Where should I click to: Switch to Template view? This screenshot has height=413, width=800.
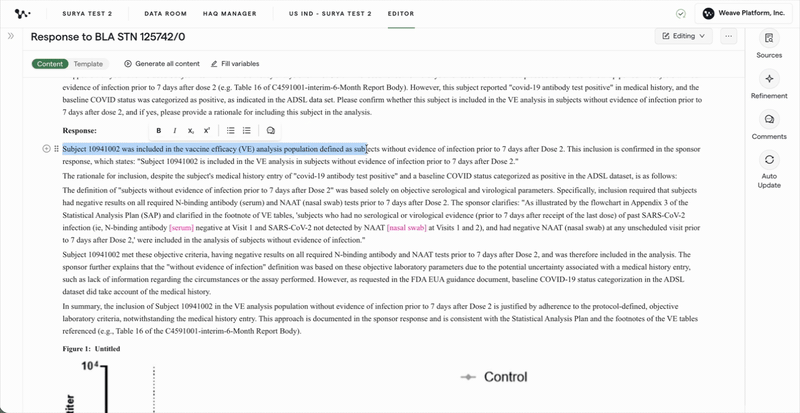point(88,64)
